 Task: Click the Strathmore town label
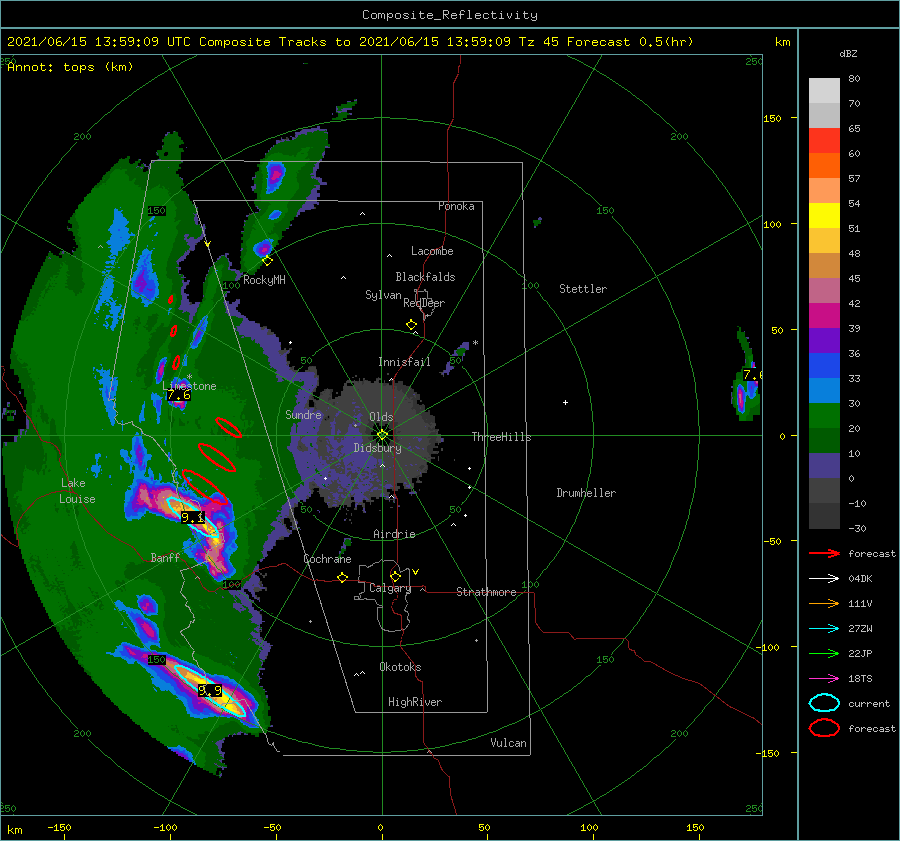pos(486,592)
